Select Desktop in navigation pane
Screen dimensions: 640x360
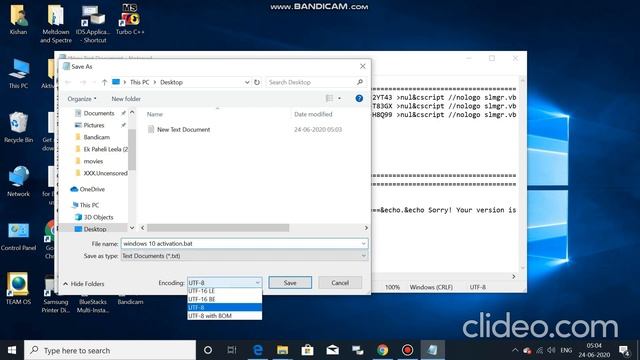95,229
